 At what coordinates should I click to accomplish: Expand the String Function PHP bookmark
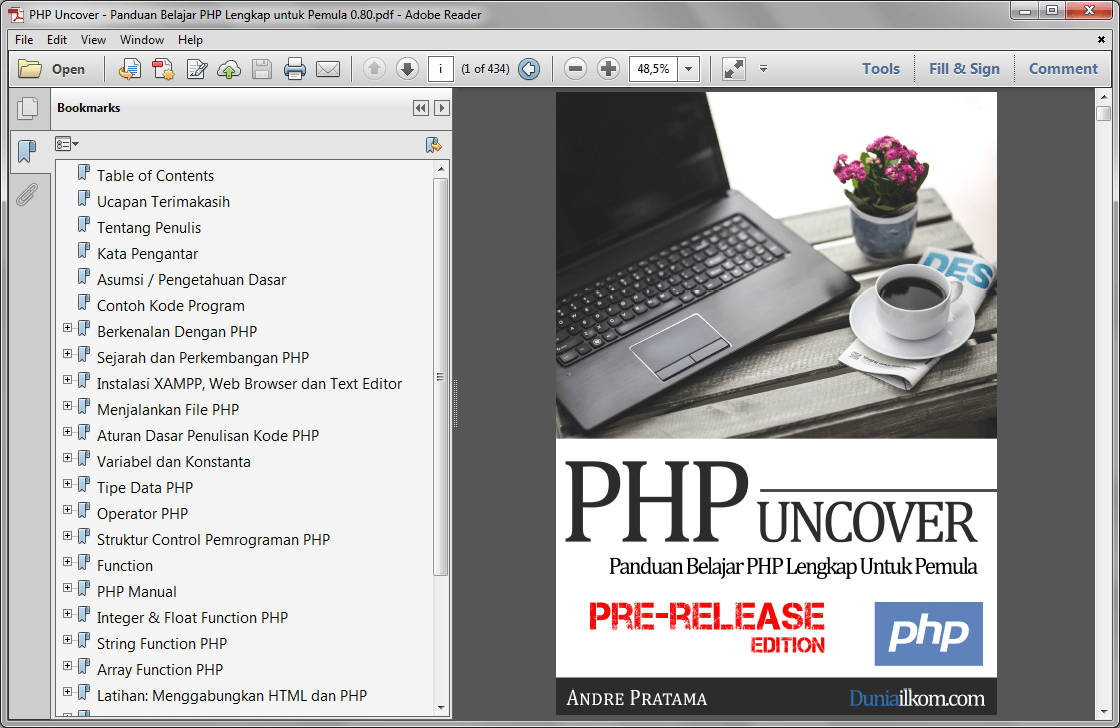[67, 639]
